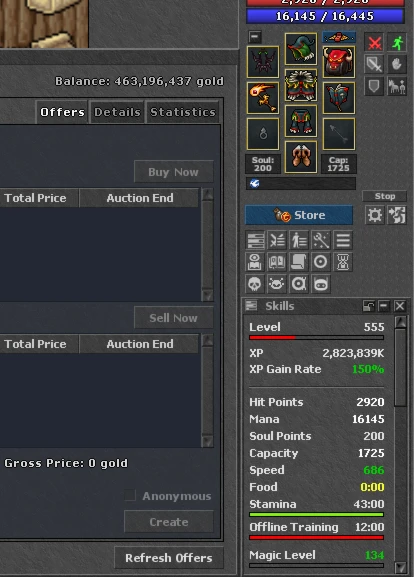Click the Skills panel scrollbar down arrow
Viewport: 414px width, 577px height.
400,567
